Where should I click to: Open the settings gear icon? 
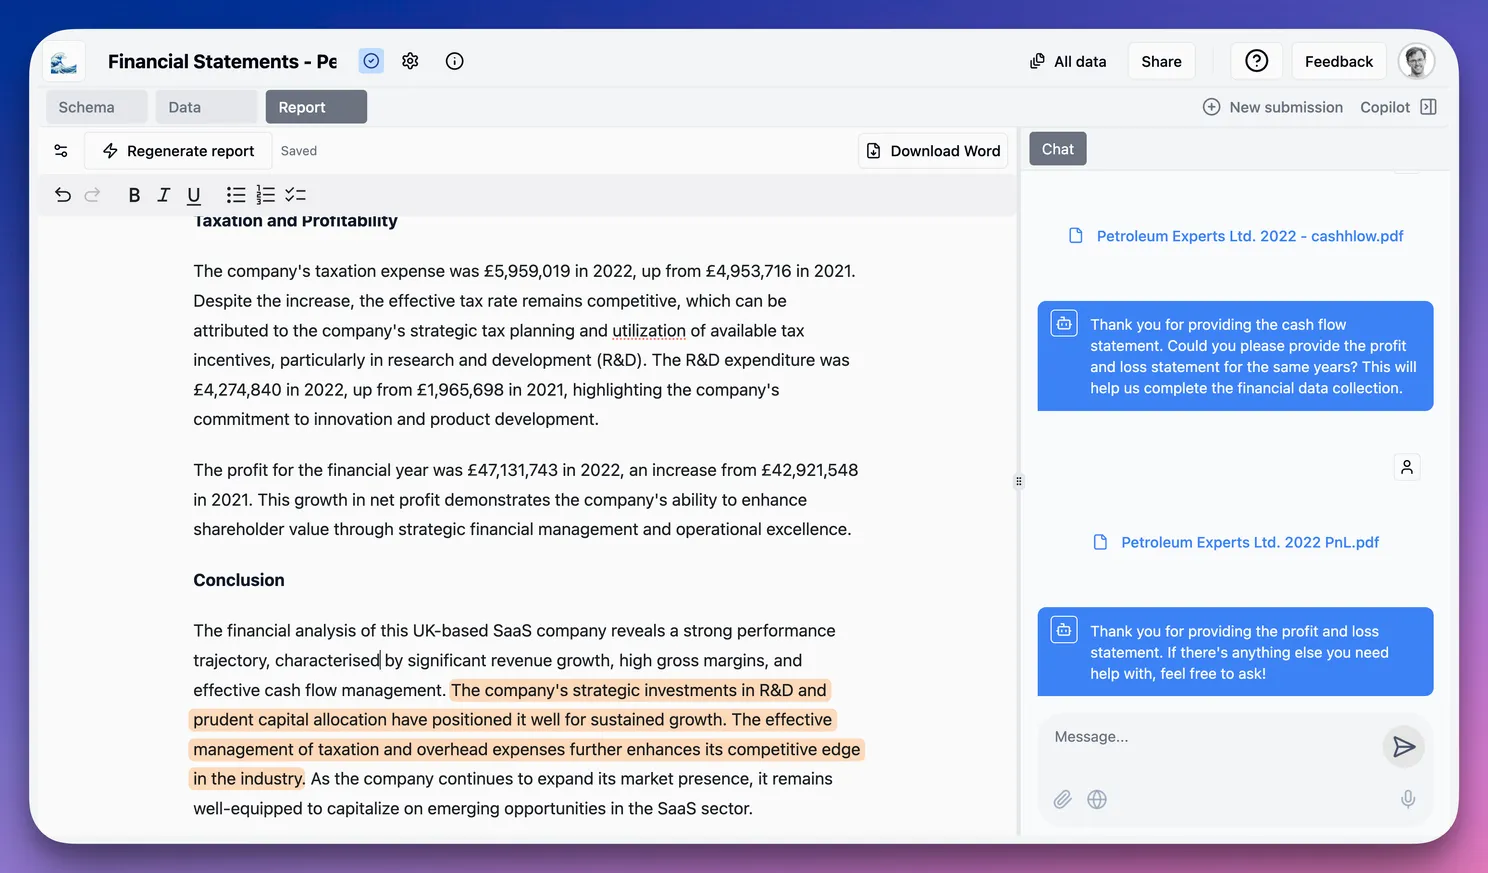click(410, 61)
